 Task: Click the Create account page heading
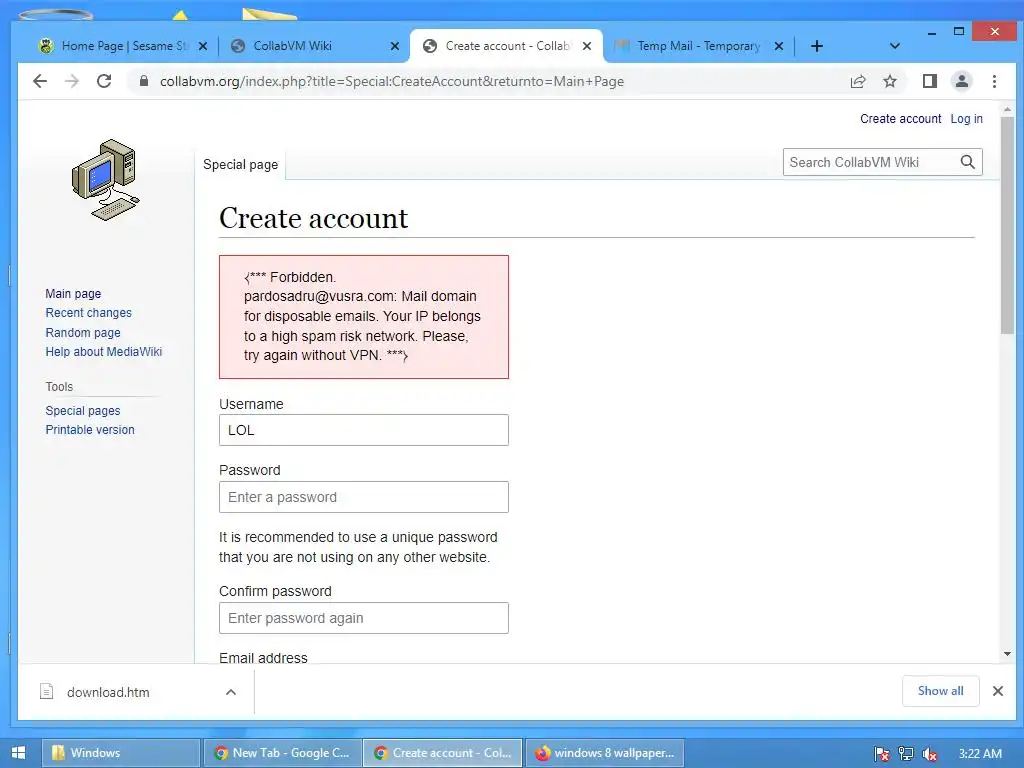coord(313,218)
